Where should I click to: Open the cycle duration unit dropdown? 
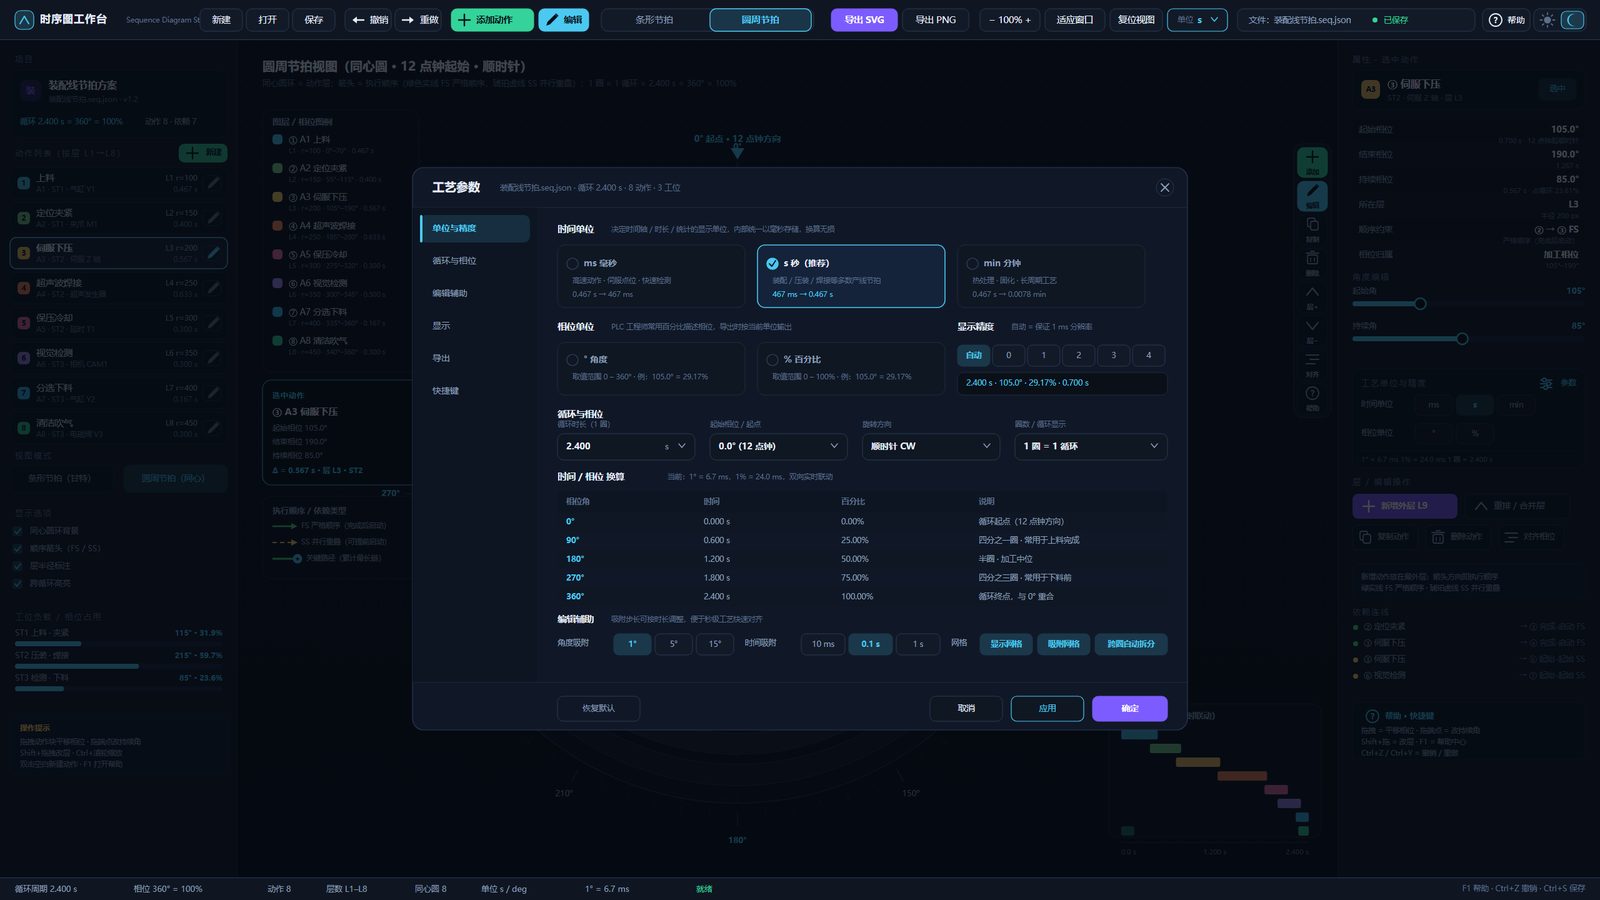676,446
